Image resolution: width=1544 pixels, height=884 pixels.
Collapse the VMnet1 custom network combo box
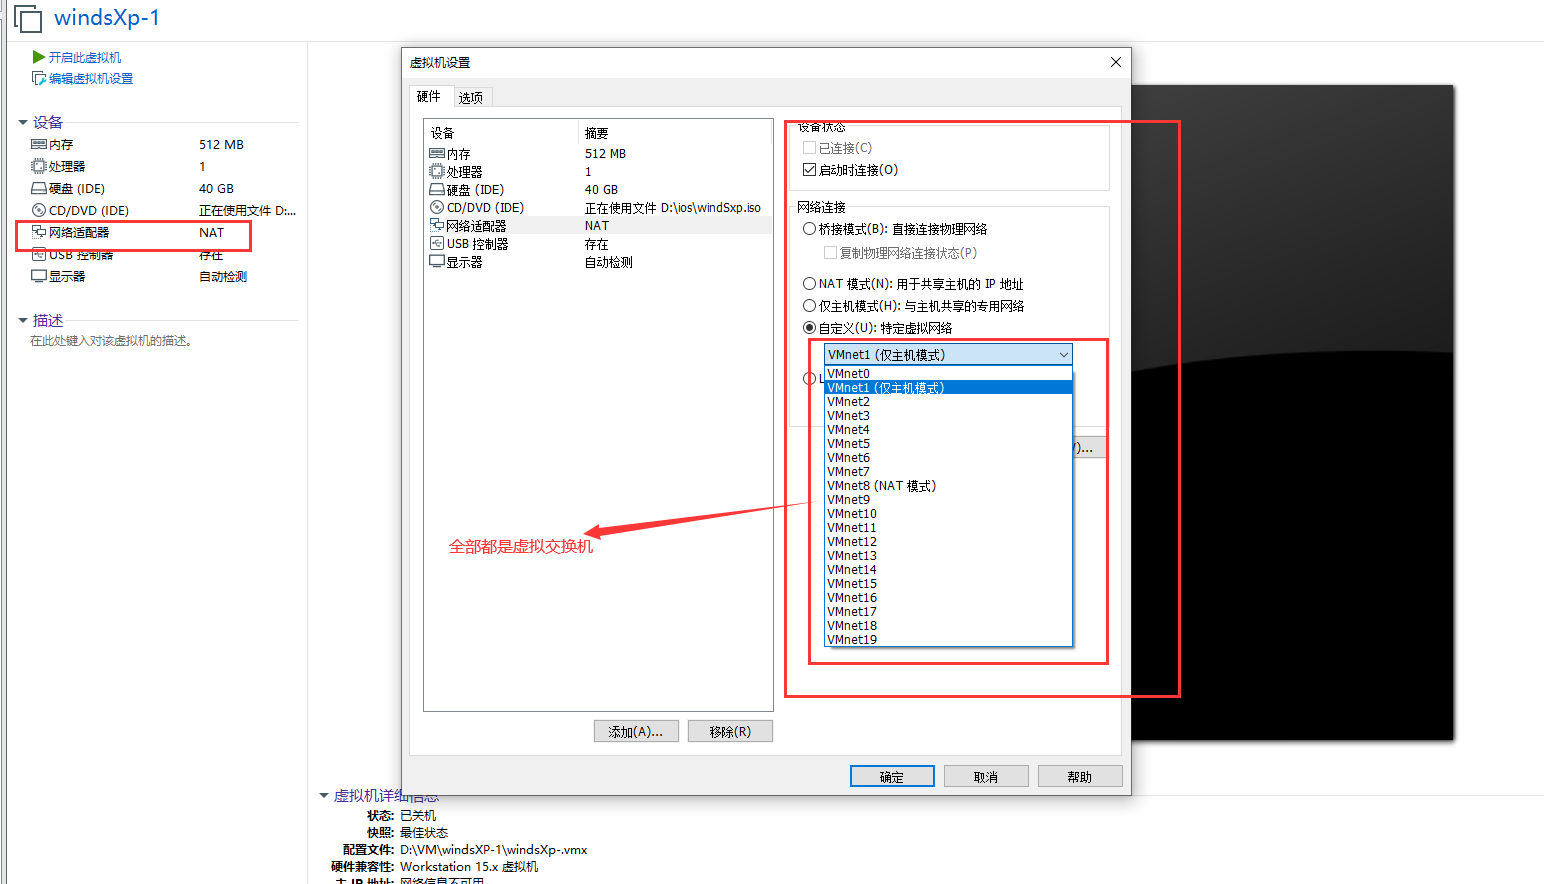948,354
